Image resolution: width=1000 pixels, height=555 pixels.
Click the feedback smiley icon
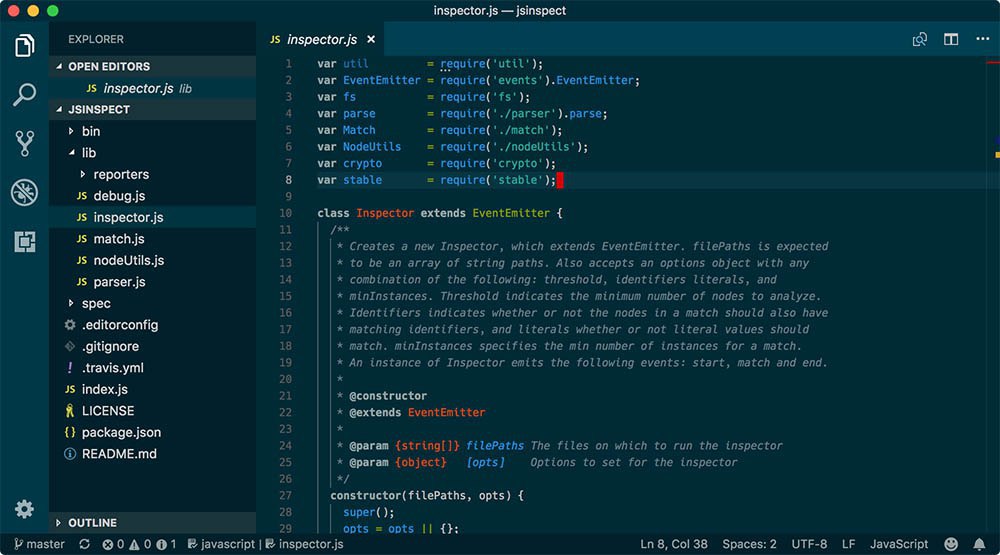click(951, 544)
